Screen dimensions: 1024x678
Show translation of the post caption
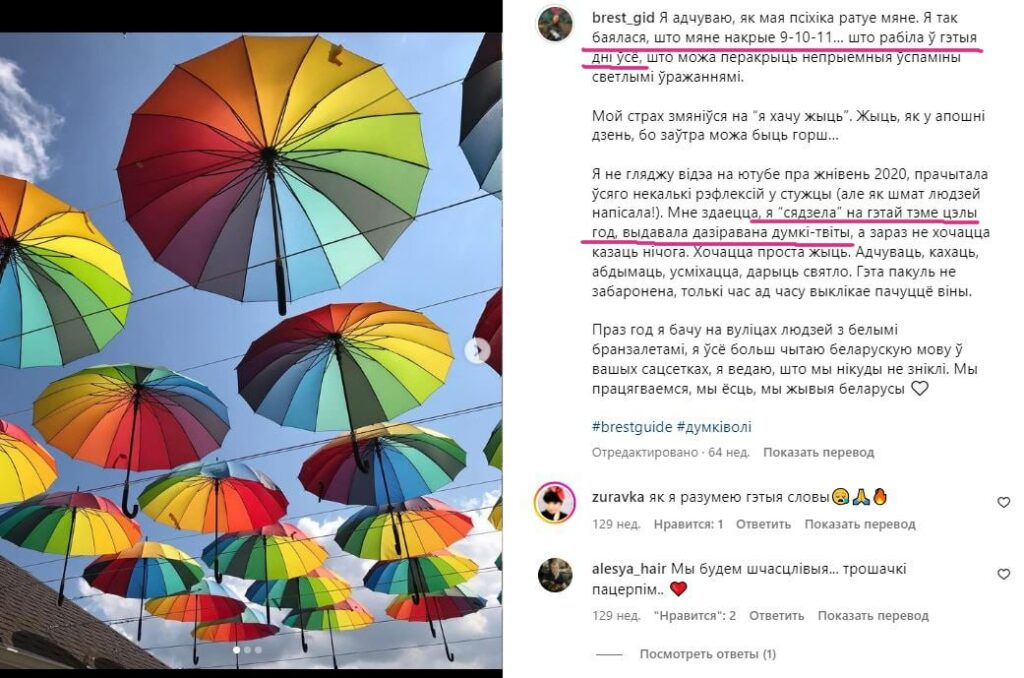click(818, 452)
